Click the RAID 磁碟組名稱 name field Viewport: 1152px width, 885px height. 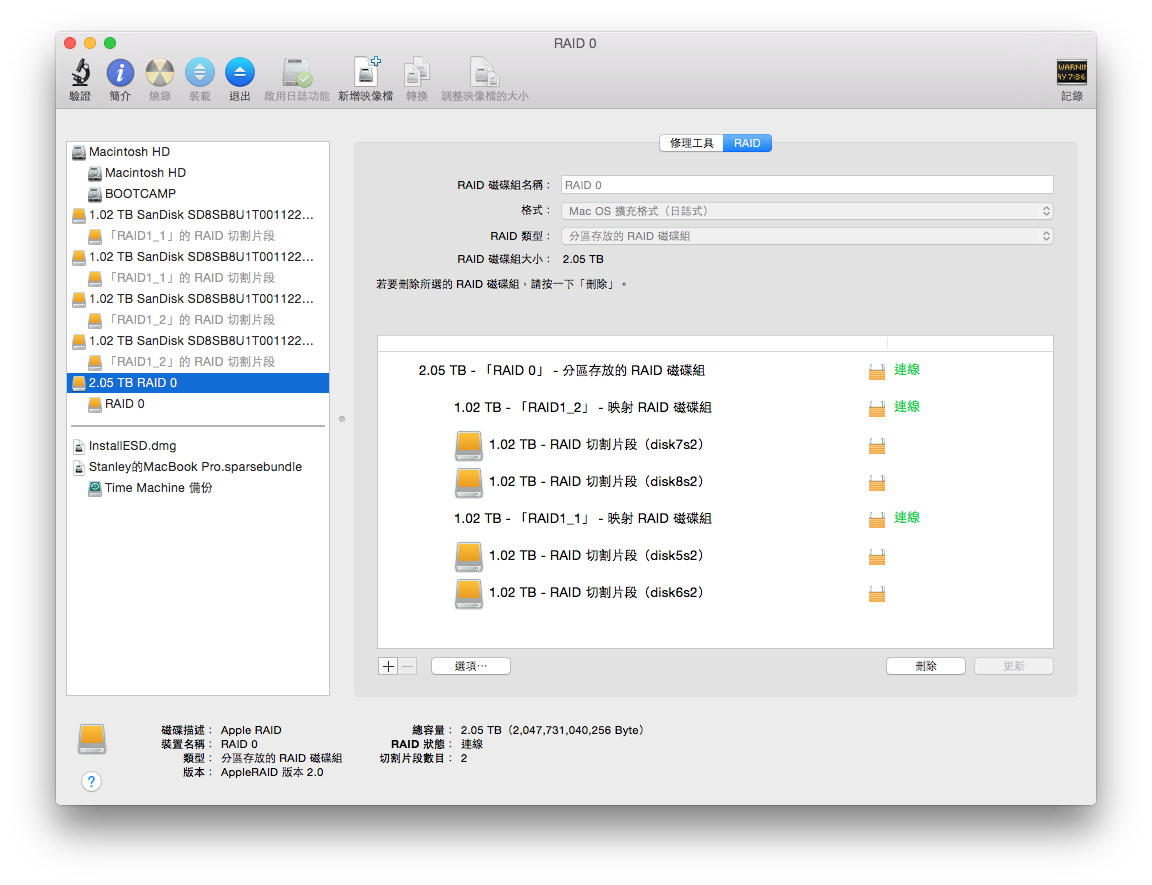pos(807,185)
